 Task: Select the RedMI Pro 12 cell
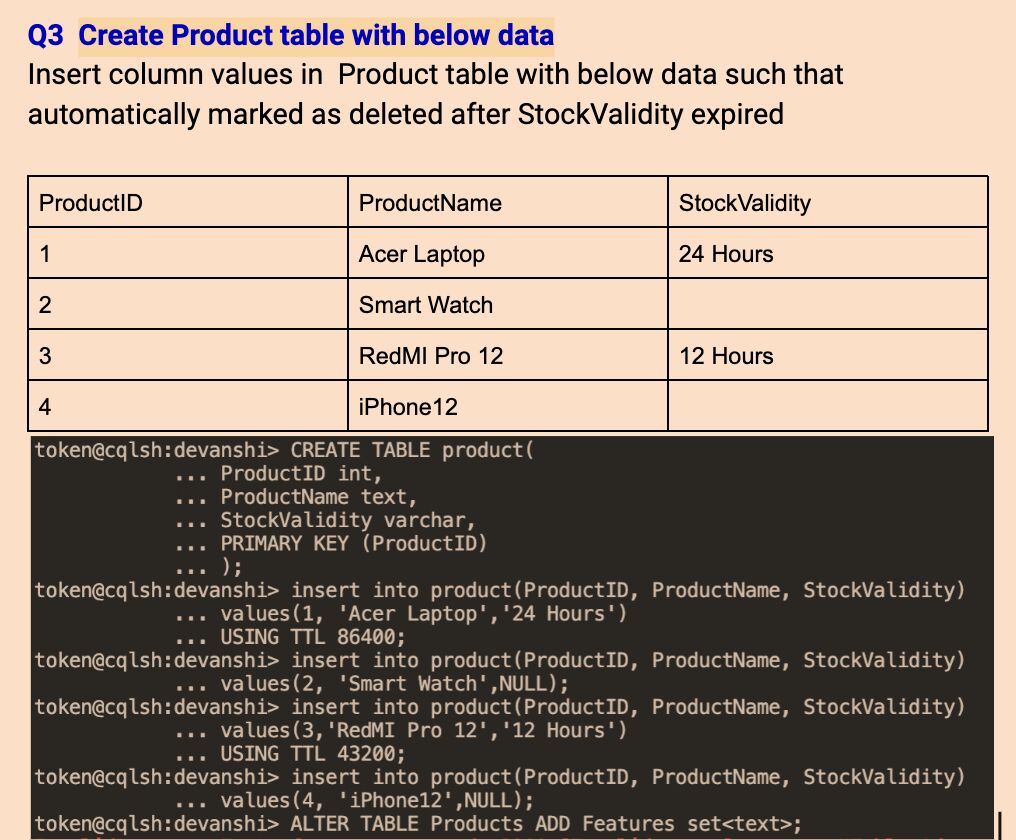click(508, 355)
